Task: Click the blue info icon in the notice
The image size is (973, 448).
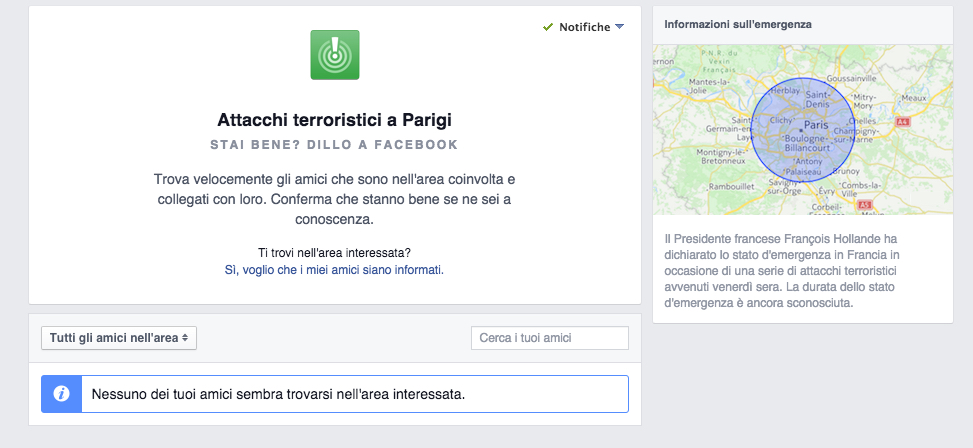Action: coord(61,394)
